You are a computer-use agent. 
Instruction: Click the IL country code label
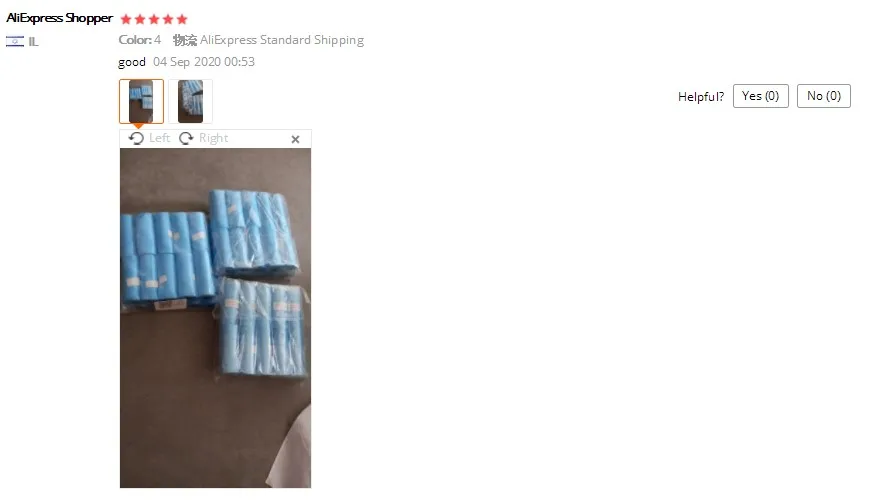(33, 42)
